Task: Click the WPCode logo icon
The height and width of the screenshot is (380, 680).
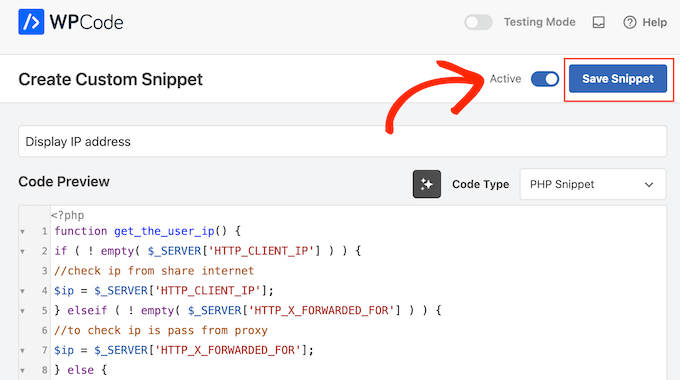Action: [31, 22]
